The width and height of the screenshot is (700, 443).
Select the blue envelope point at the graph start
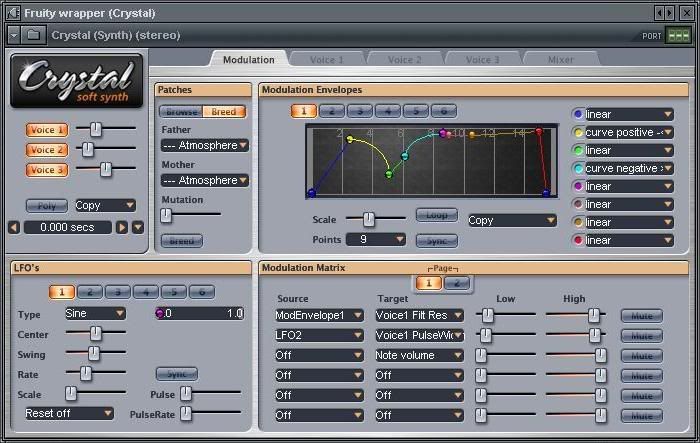pyautogui.click(x=312, y=193)
